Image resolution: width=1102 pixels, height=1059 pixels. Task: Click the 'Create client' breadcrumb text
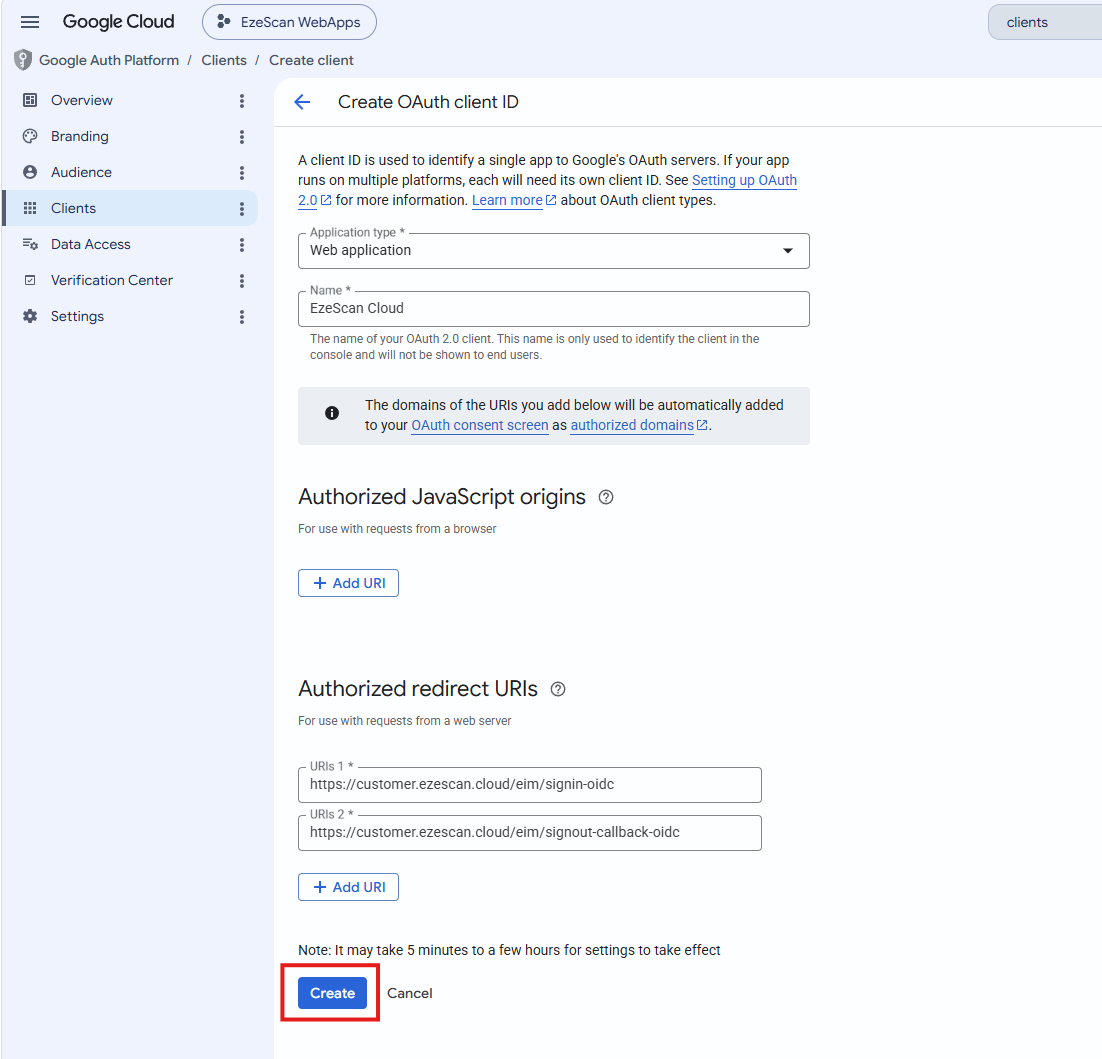click(311, 60)
